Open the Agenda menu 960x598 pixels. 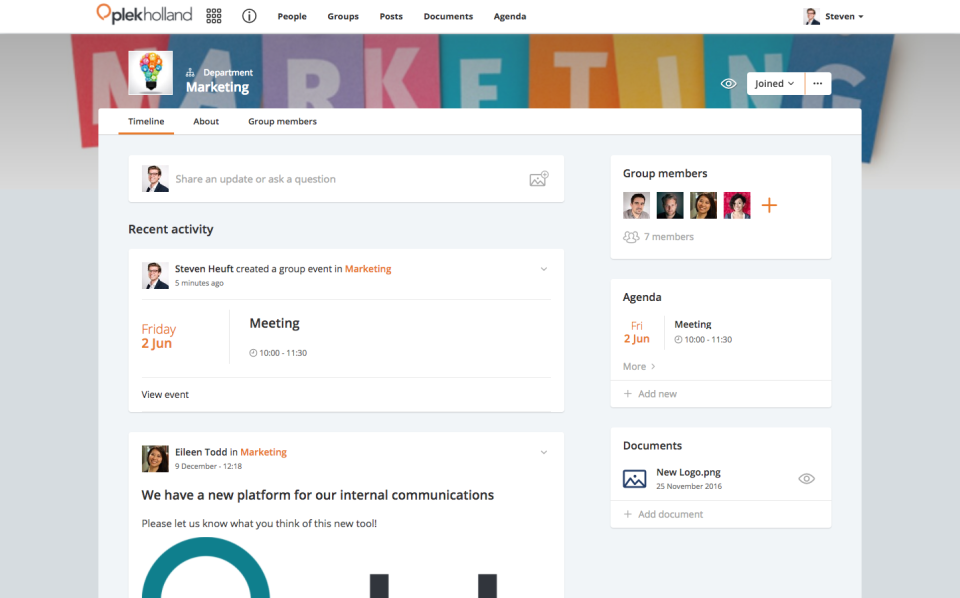510,17
